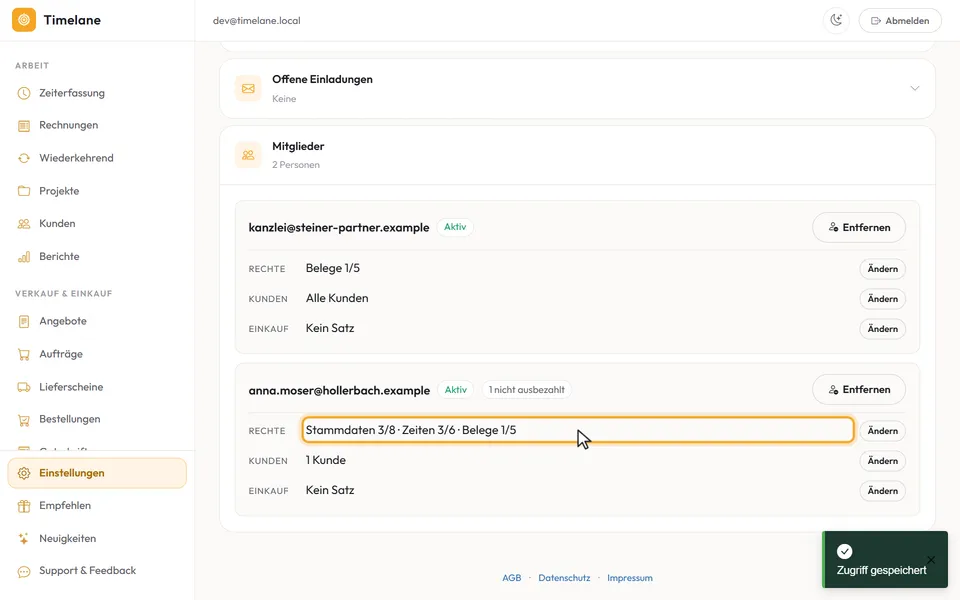The image size is (960, 600).
Task: Click the Empfehlen gift icon
Action: coord(24,506)
